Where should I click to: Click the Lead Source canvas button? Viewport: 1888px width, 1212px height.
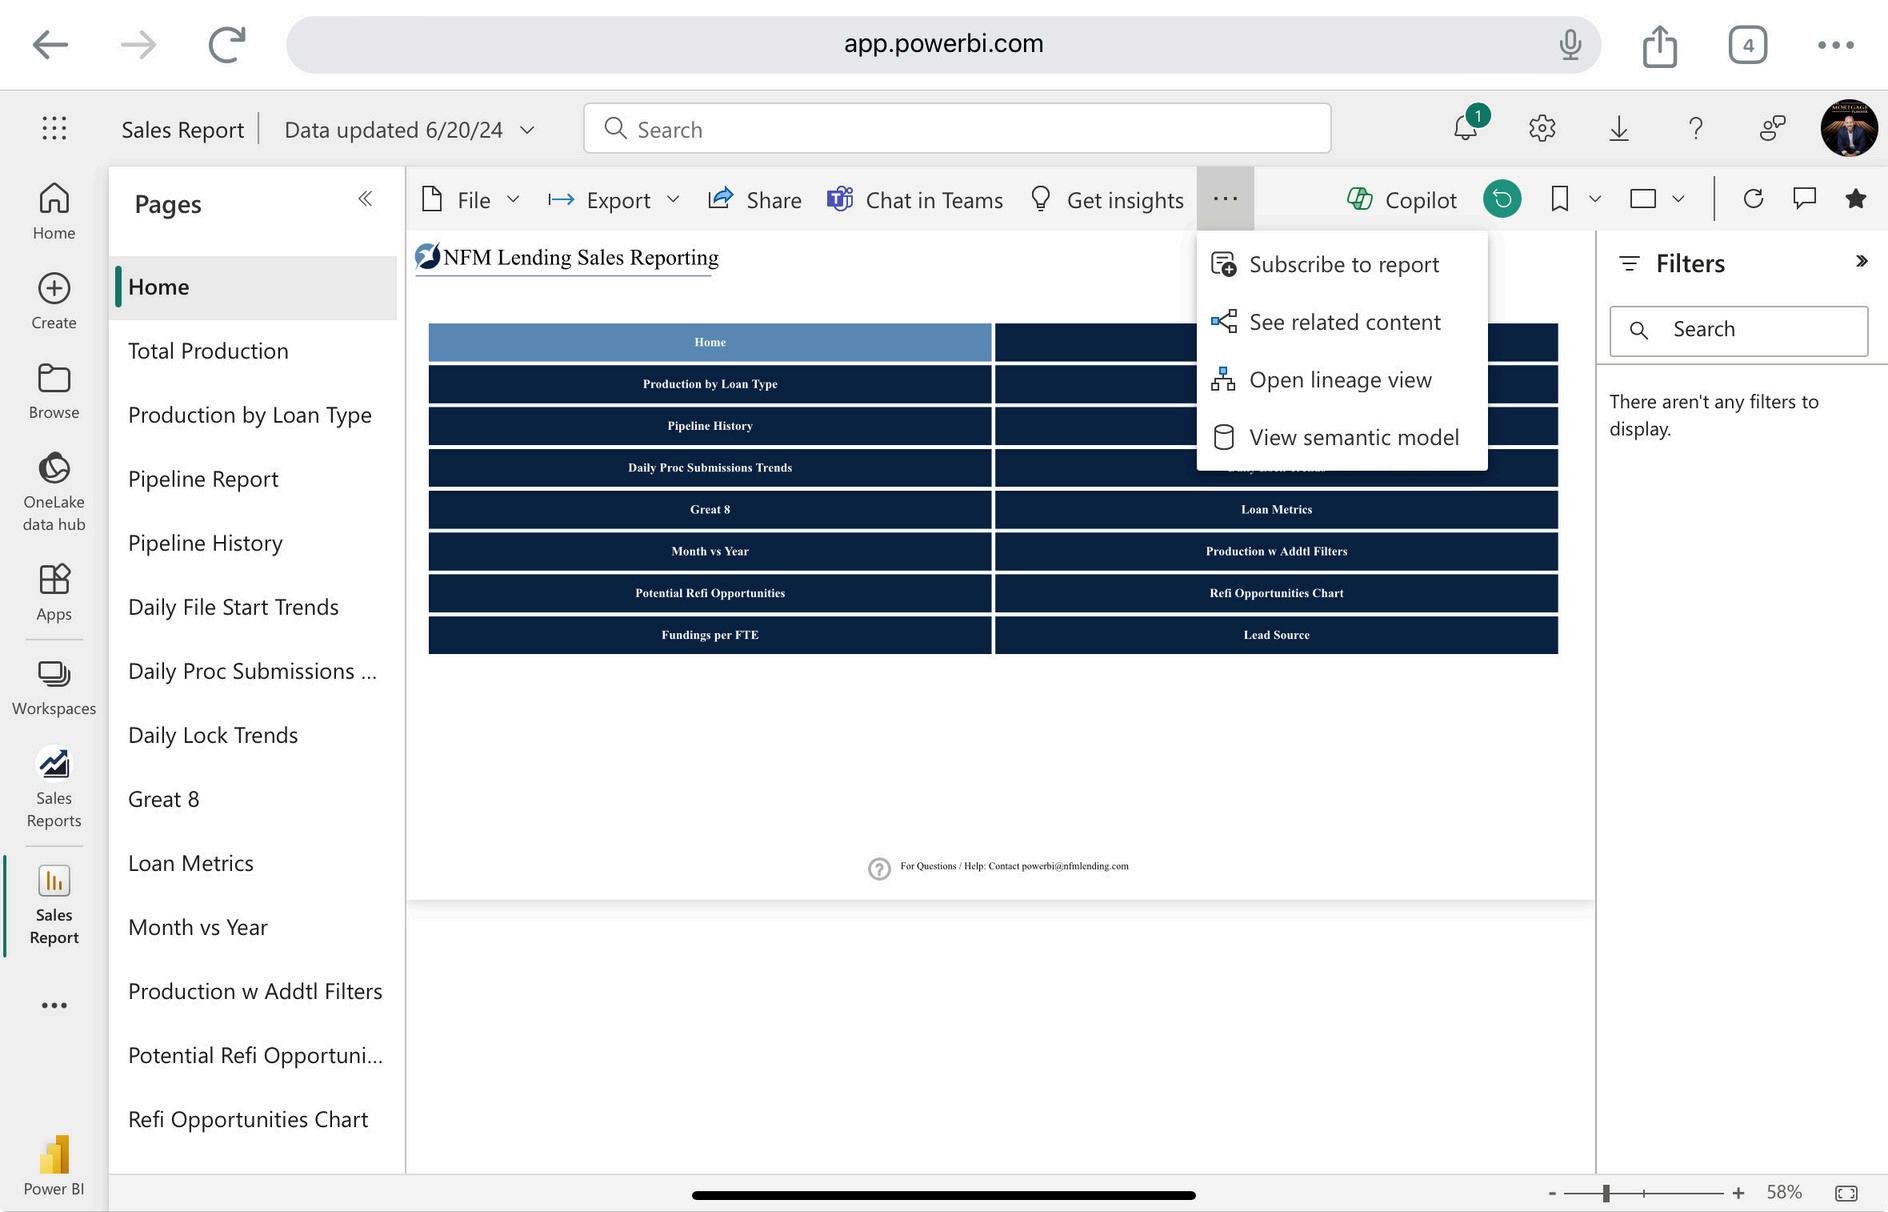[1276, 635]
